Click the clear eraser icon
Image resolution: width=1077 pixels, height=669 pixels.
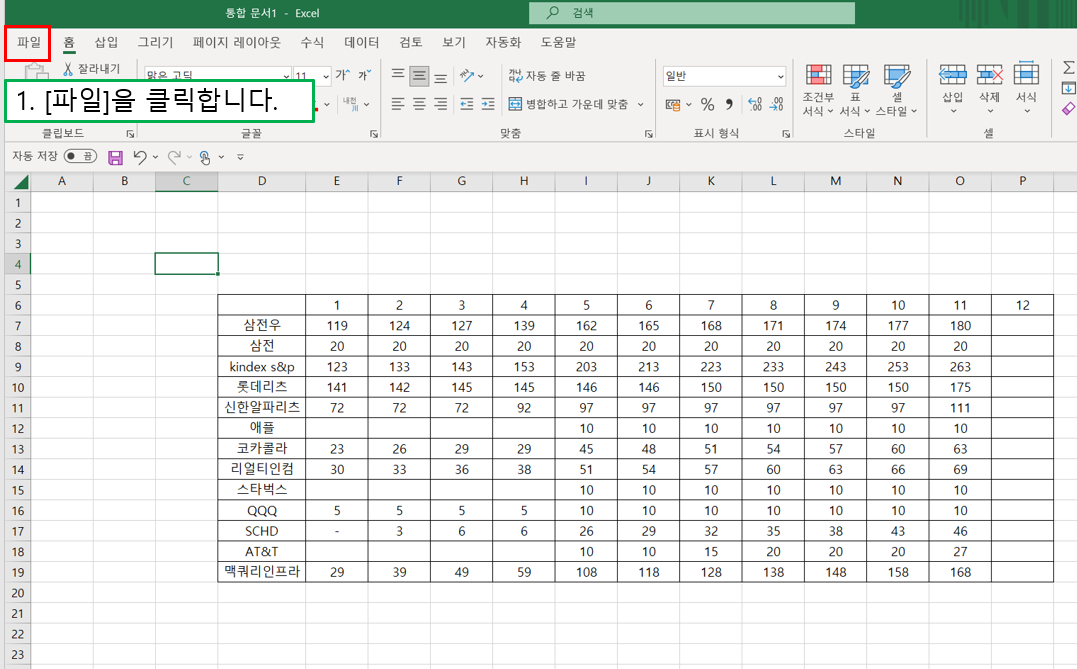(1068, 109)
